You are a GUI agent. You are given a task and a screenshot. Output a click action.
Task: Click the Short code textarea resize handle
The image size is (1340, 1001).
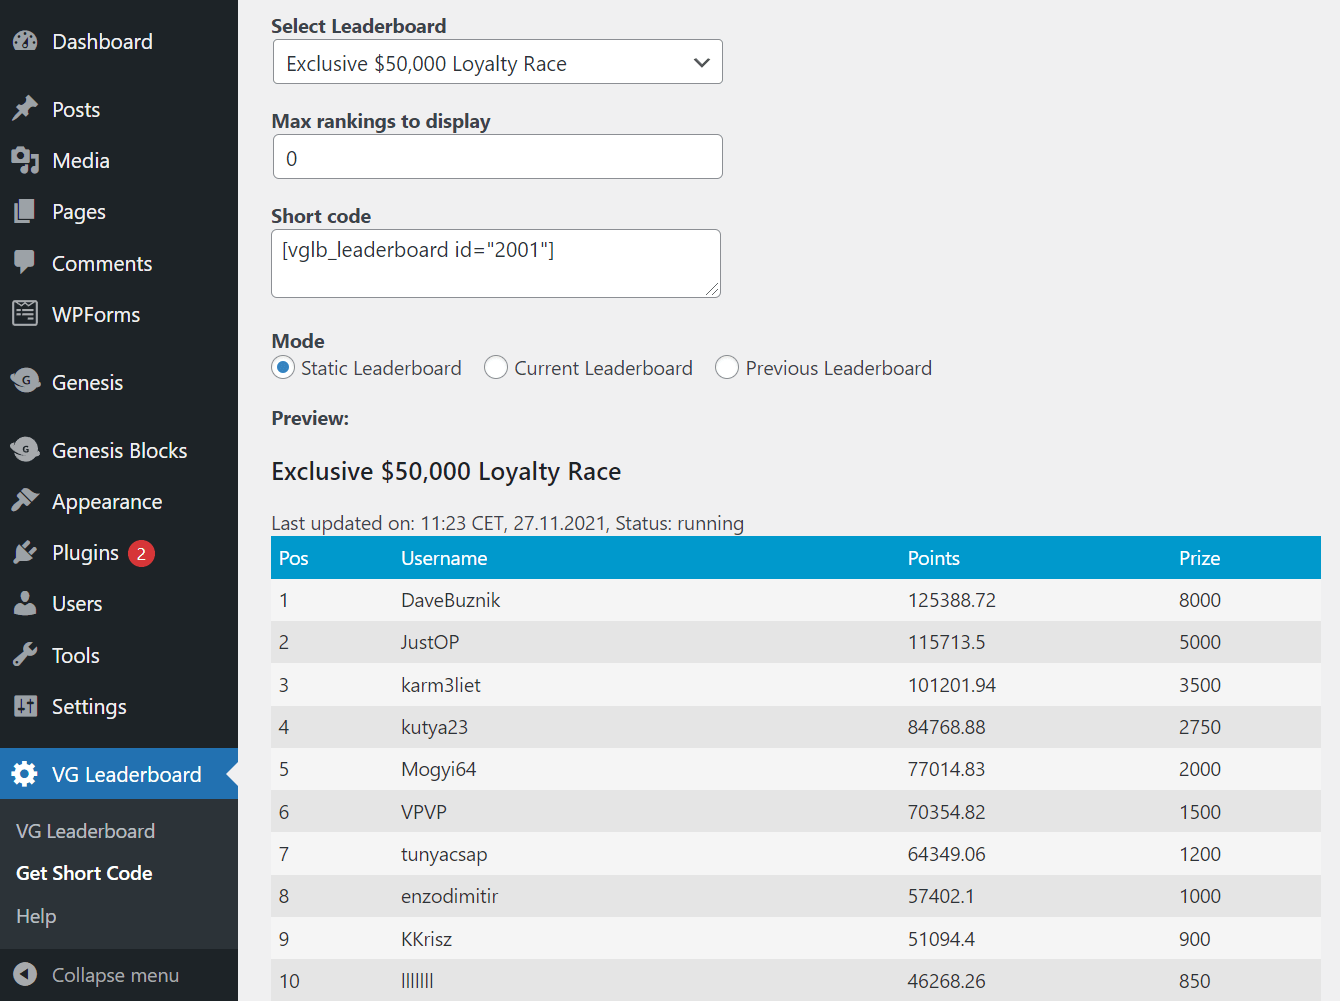(712, 289)
